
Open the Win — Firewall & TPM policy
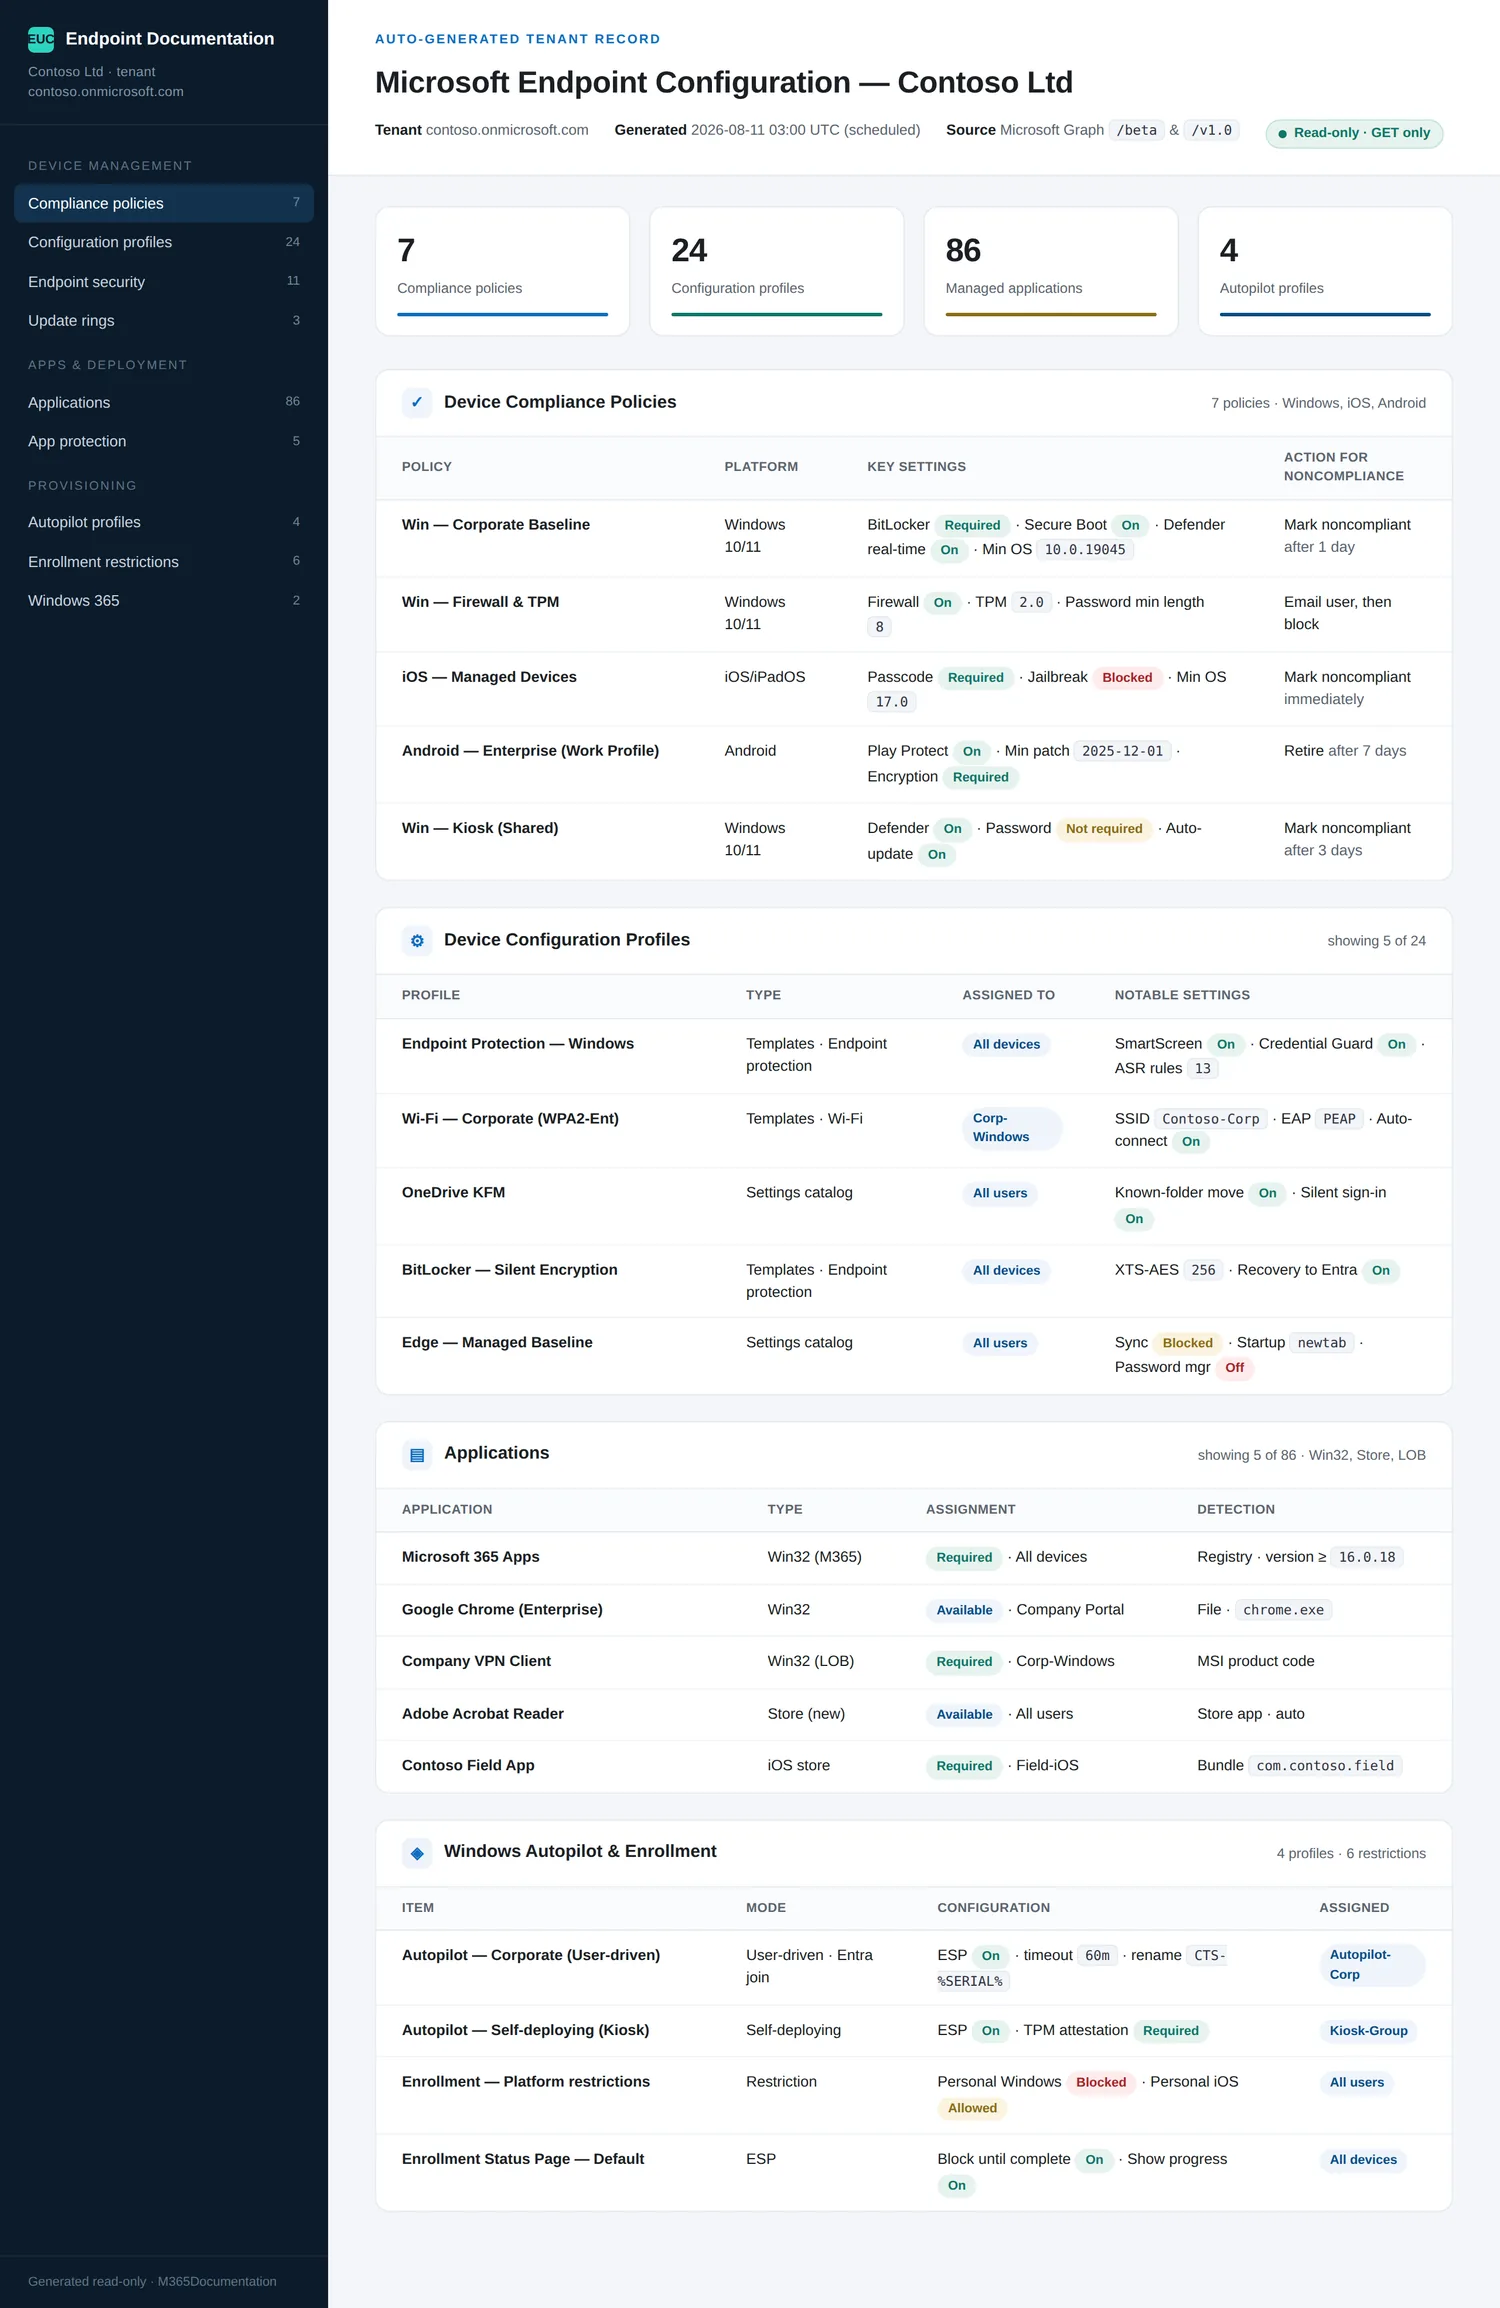(x=480, y=601)
